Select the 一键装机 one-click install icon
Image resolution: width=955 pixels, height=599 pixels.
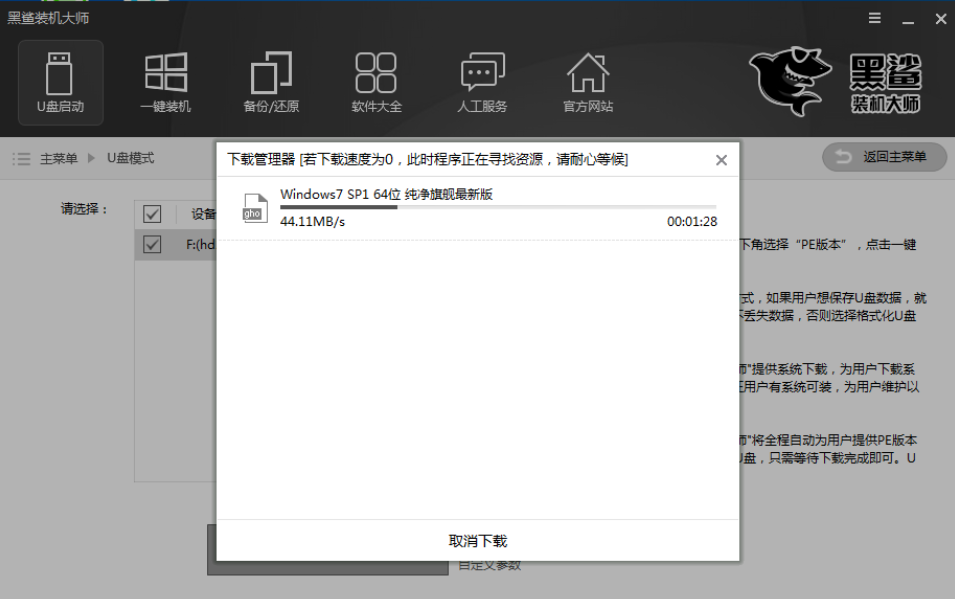166,82
